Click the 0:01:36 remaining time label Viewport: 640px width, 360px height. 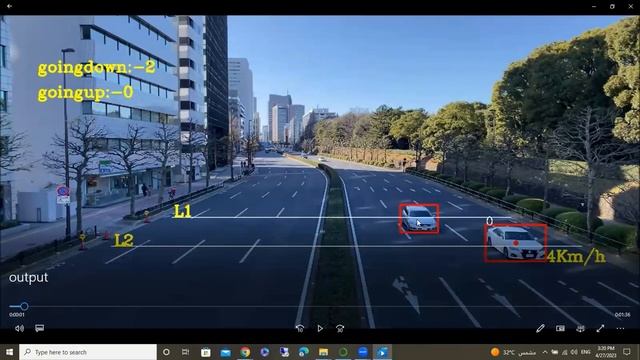(622, 315)
